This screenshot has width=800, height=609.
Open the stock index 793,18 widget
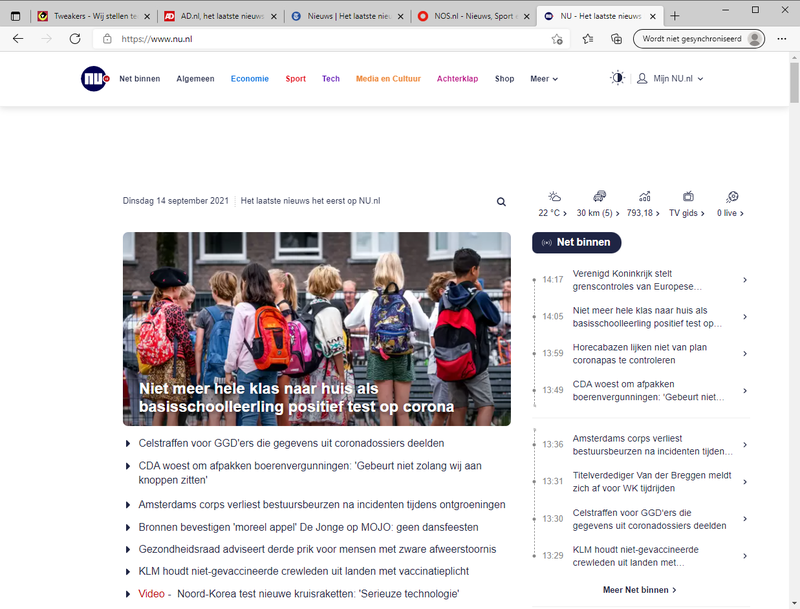(x=643, y=205)
